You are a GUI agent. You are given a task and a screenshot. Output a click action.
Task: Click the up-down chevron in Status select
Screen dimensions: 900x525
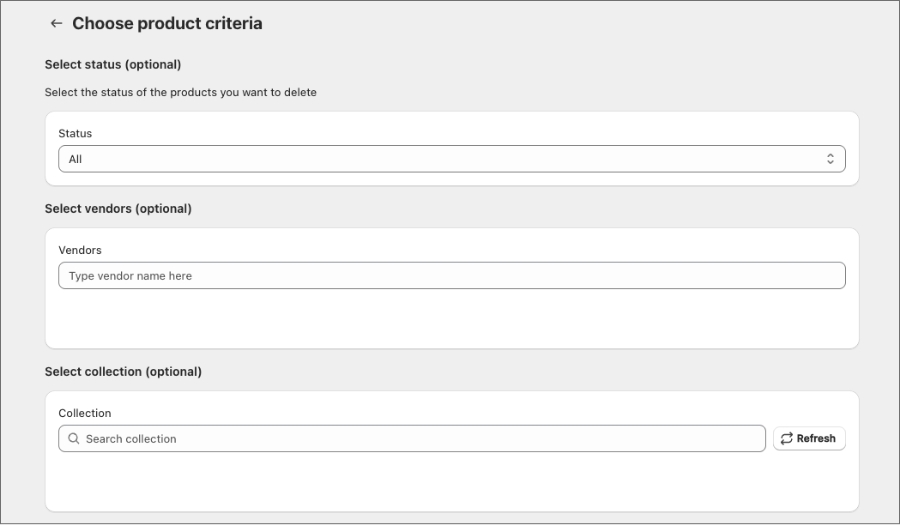pyautogui.click(x=830, y=159)
